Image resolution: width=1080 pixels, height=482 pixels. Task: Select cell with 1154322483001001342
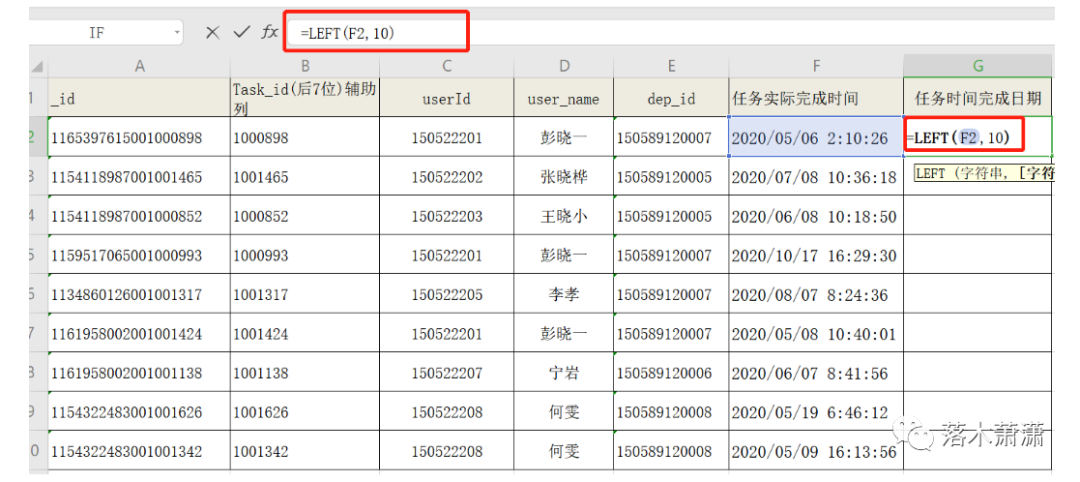pyautogui.click(x=139, y=452)
